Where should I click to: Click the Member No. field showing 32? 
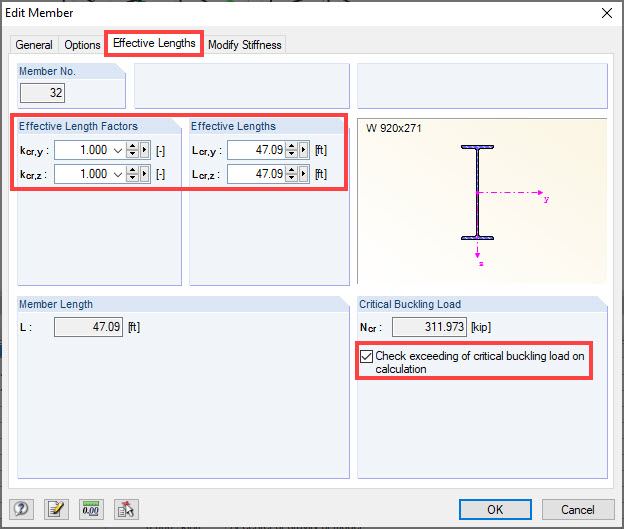[x=42, y=93]
